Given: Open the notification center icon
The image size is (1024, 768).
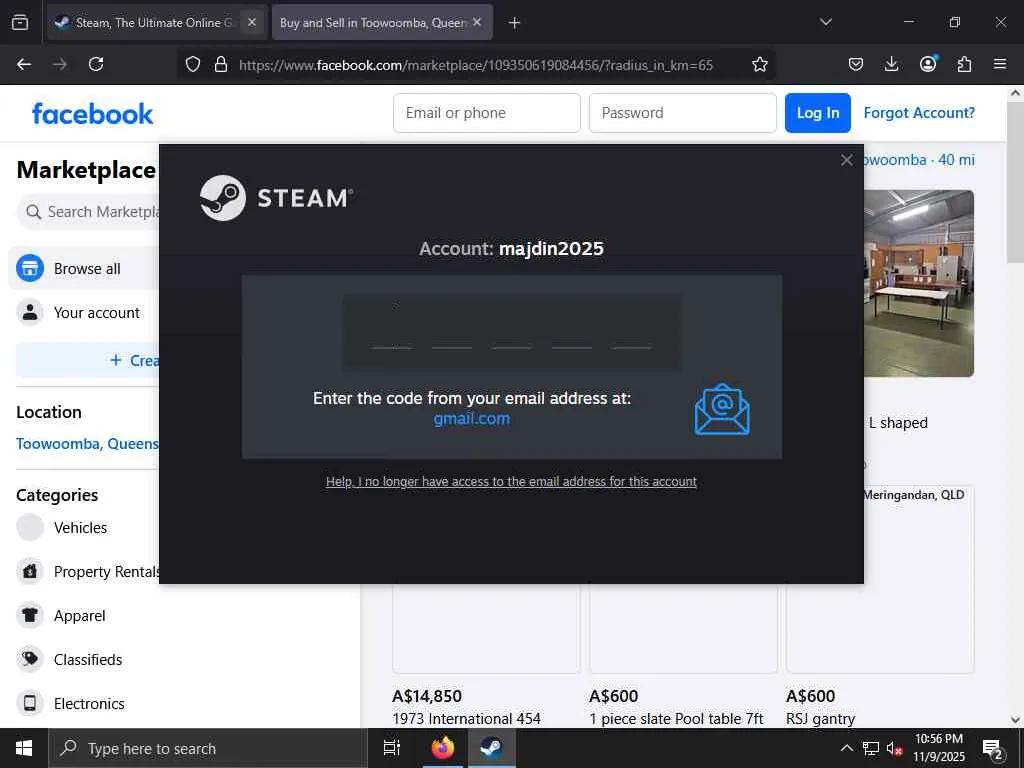Looking at the screenshot, I should click(992, 748).
